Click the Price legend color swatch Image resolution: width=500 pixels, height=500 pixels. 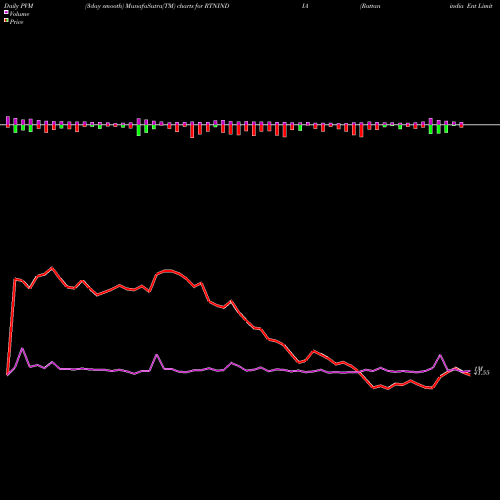pyautogui.click(x=6, y=21)
